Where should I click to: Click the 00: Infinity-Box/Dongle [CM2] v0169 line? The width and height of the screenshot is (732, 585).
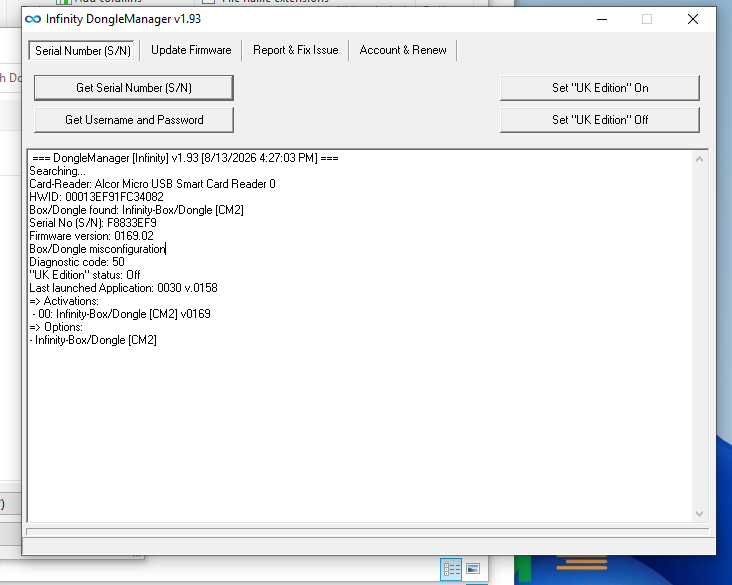click(121, 315)
